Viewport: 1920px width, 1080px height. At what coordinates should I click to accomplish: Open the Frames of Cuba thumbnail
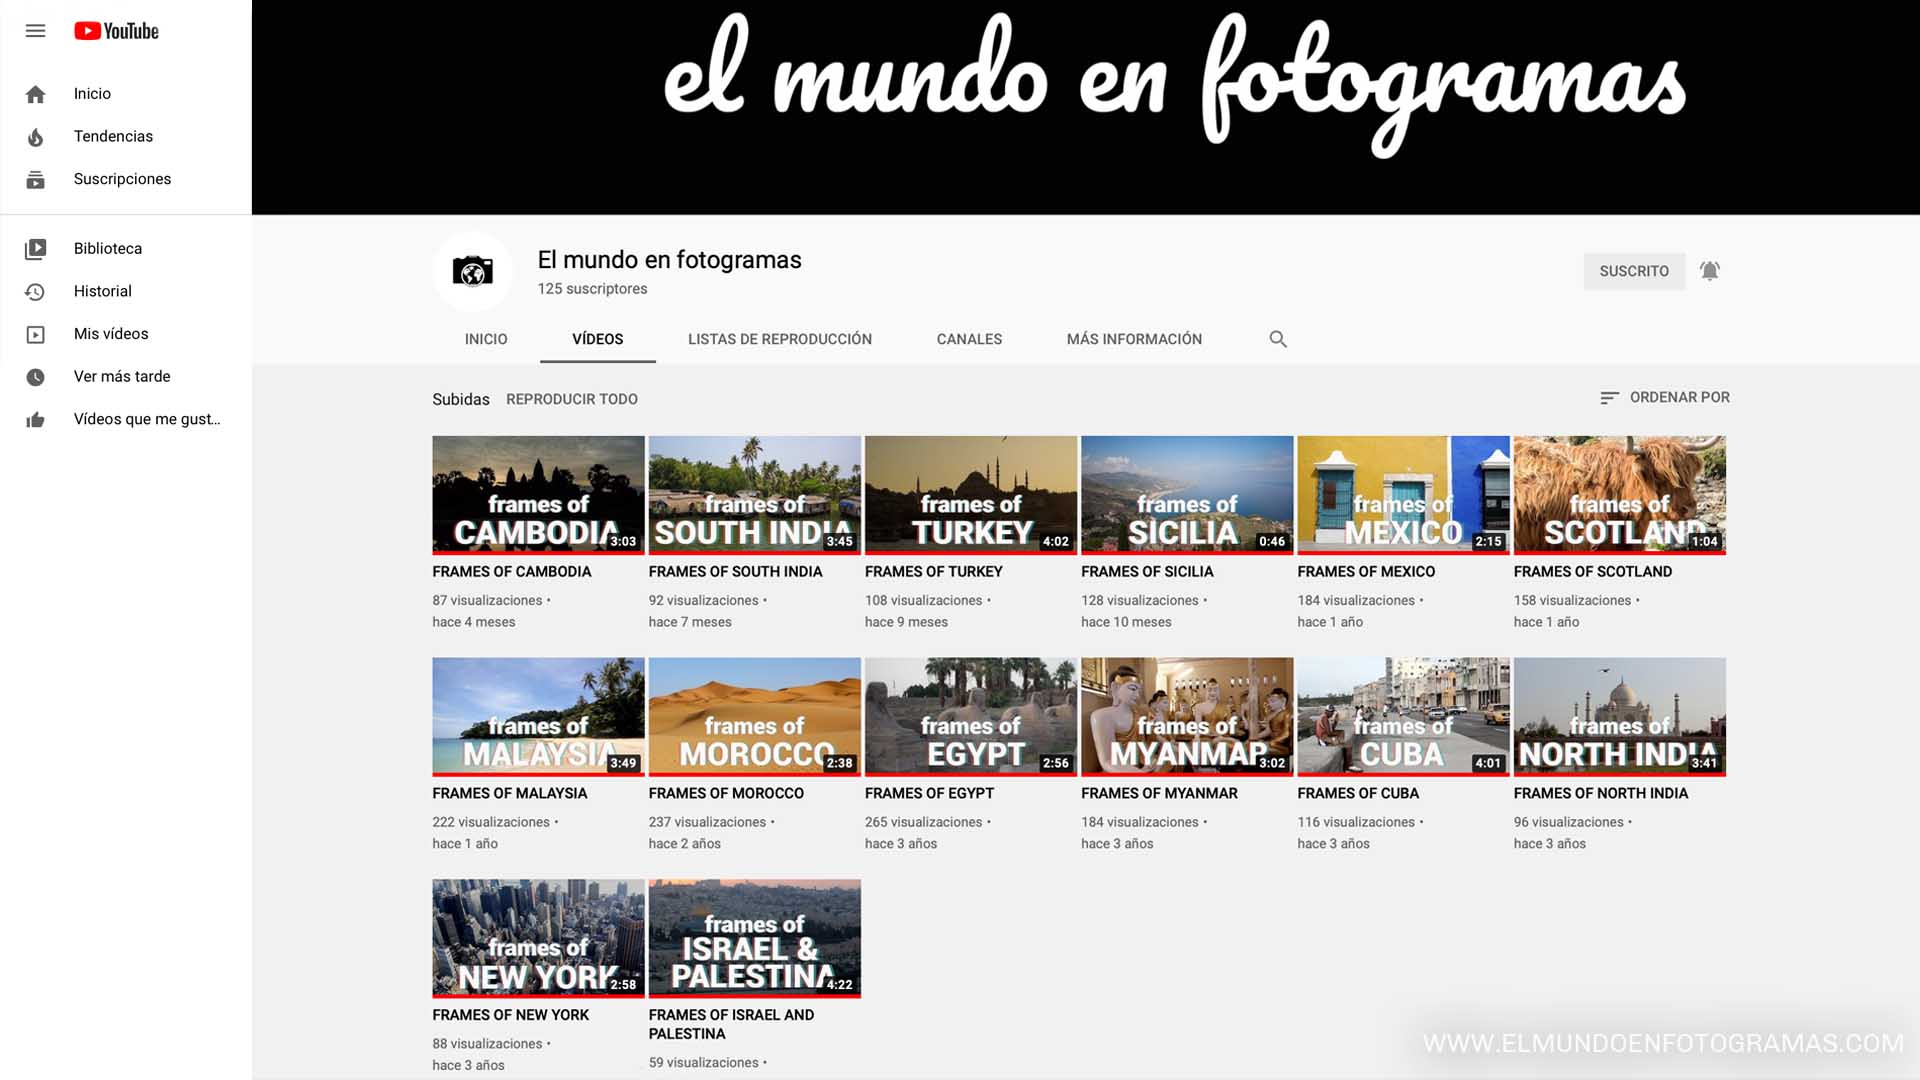click(1403, 717)
